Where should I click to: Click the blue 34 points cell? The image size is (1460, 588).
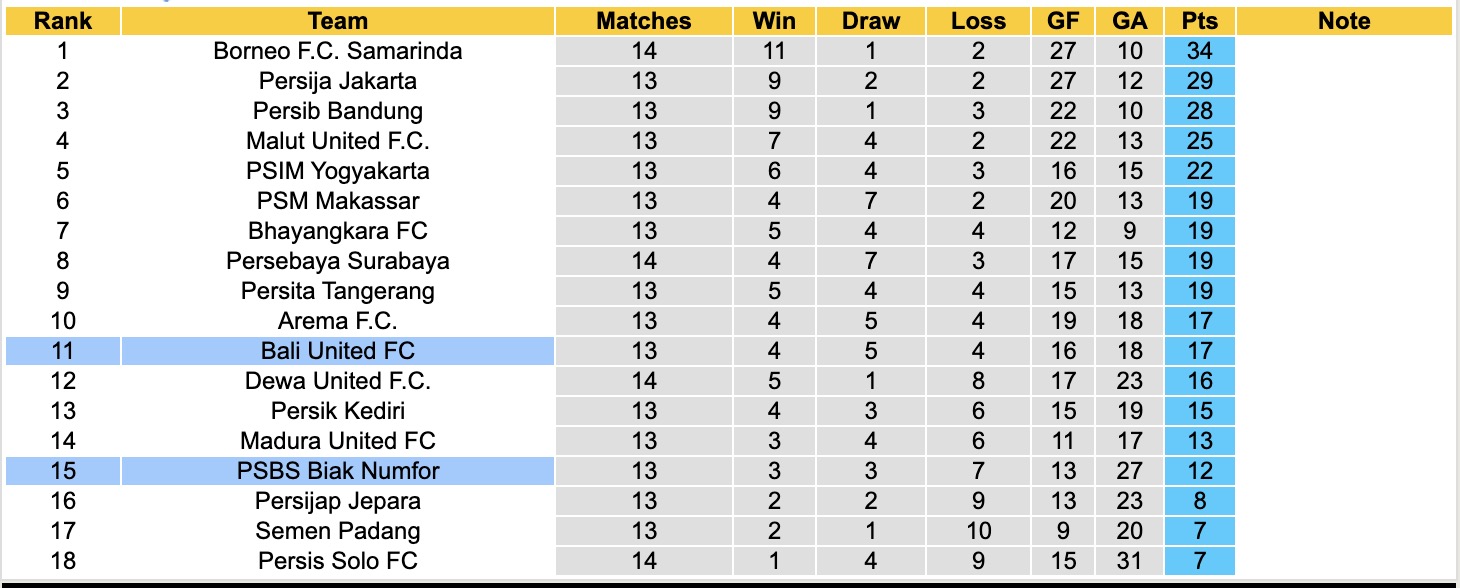pyautogui.click(x=1199, y=51)
